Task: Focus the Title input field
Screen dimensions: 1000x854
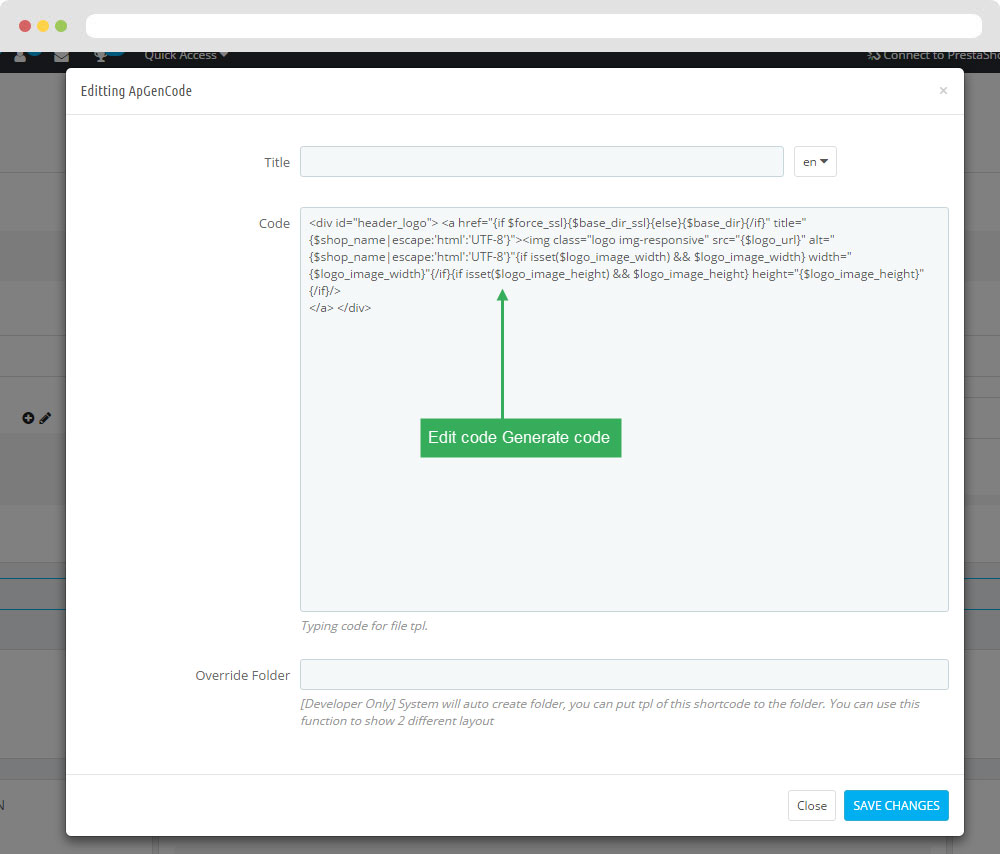Action: [x=541, y=162]
